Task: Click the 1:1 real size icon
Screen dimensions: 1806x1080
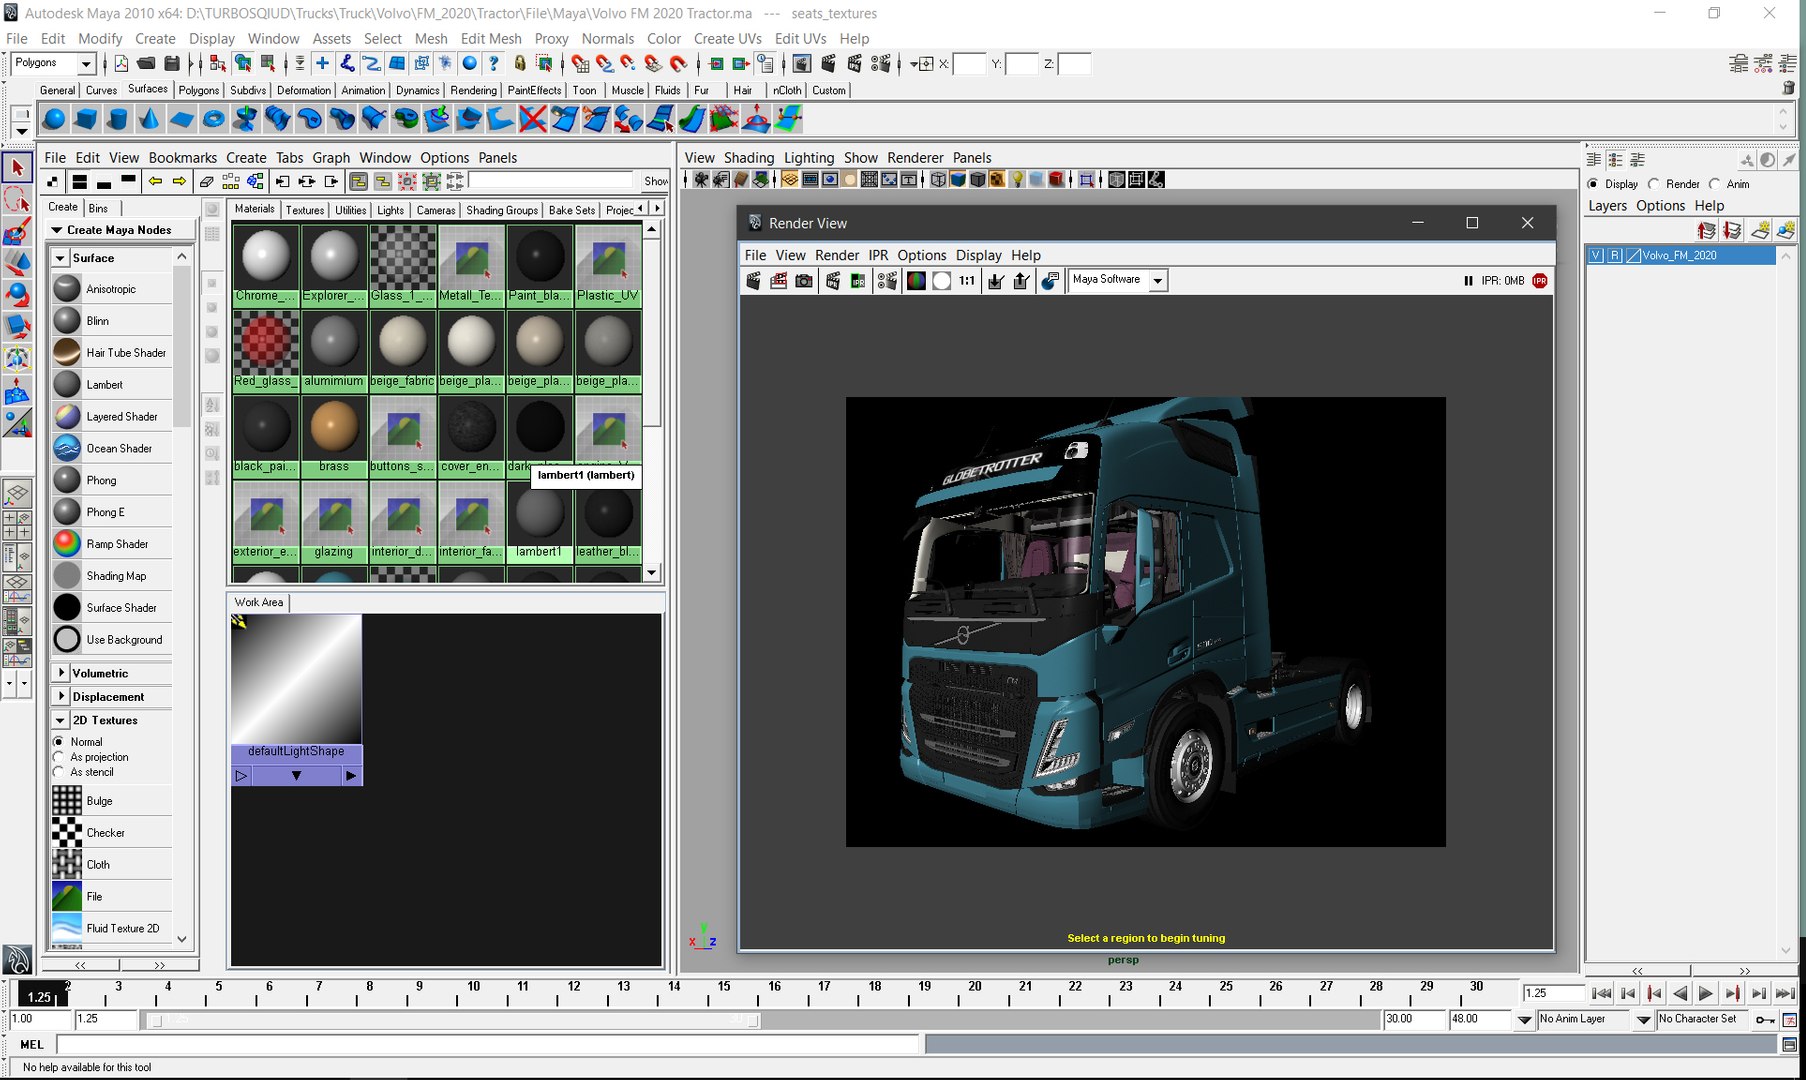Action: pos(967,281)
